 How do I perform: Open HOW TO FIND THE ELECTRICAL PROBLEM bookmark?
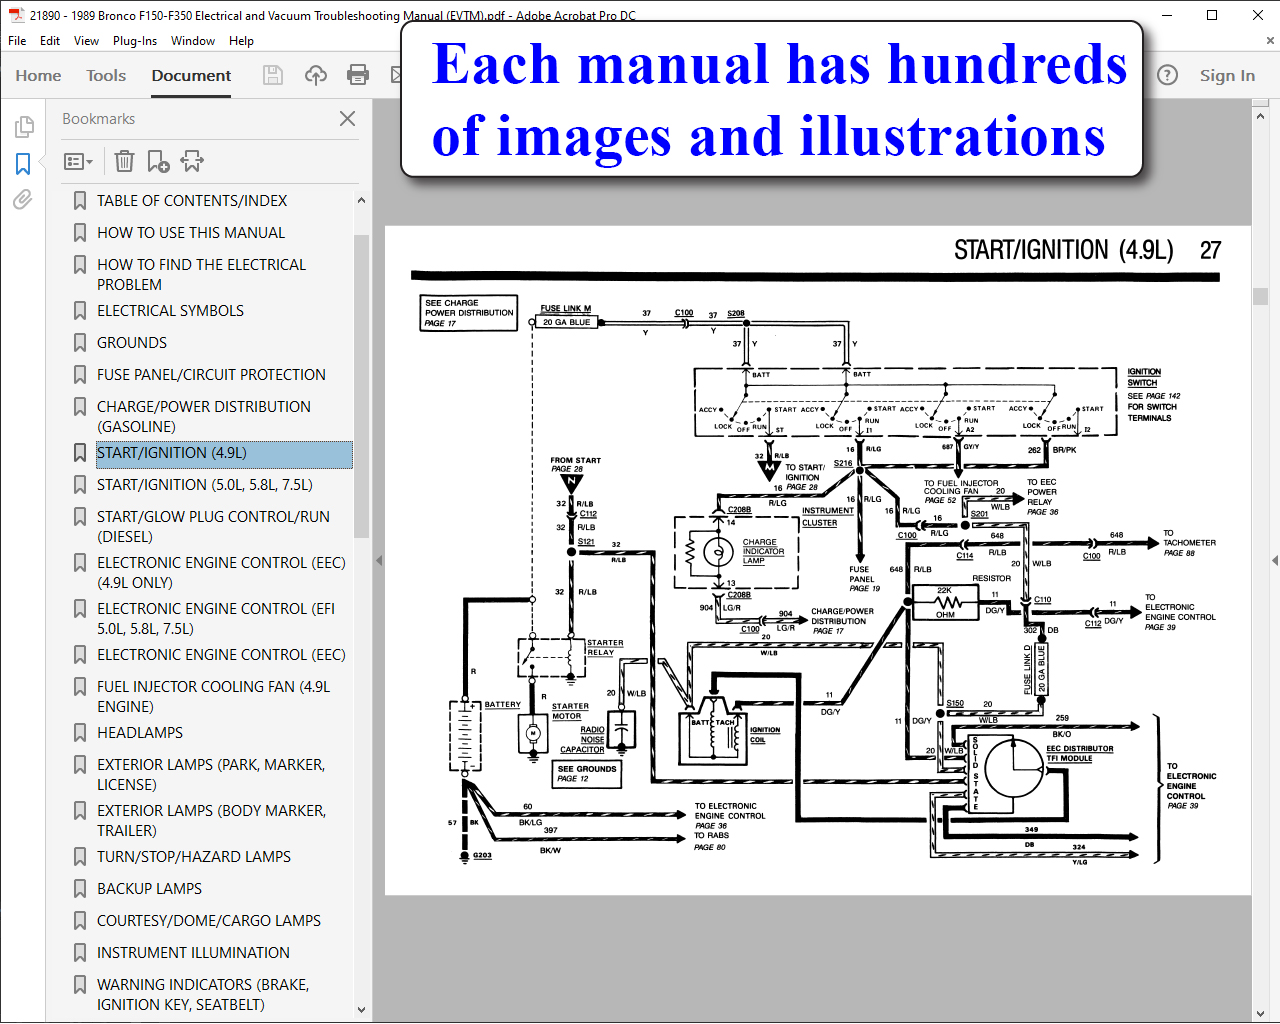tap(202, 275)
